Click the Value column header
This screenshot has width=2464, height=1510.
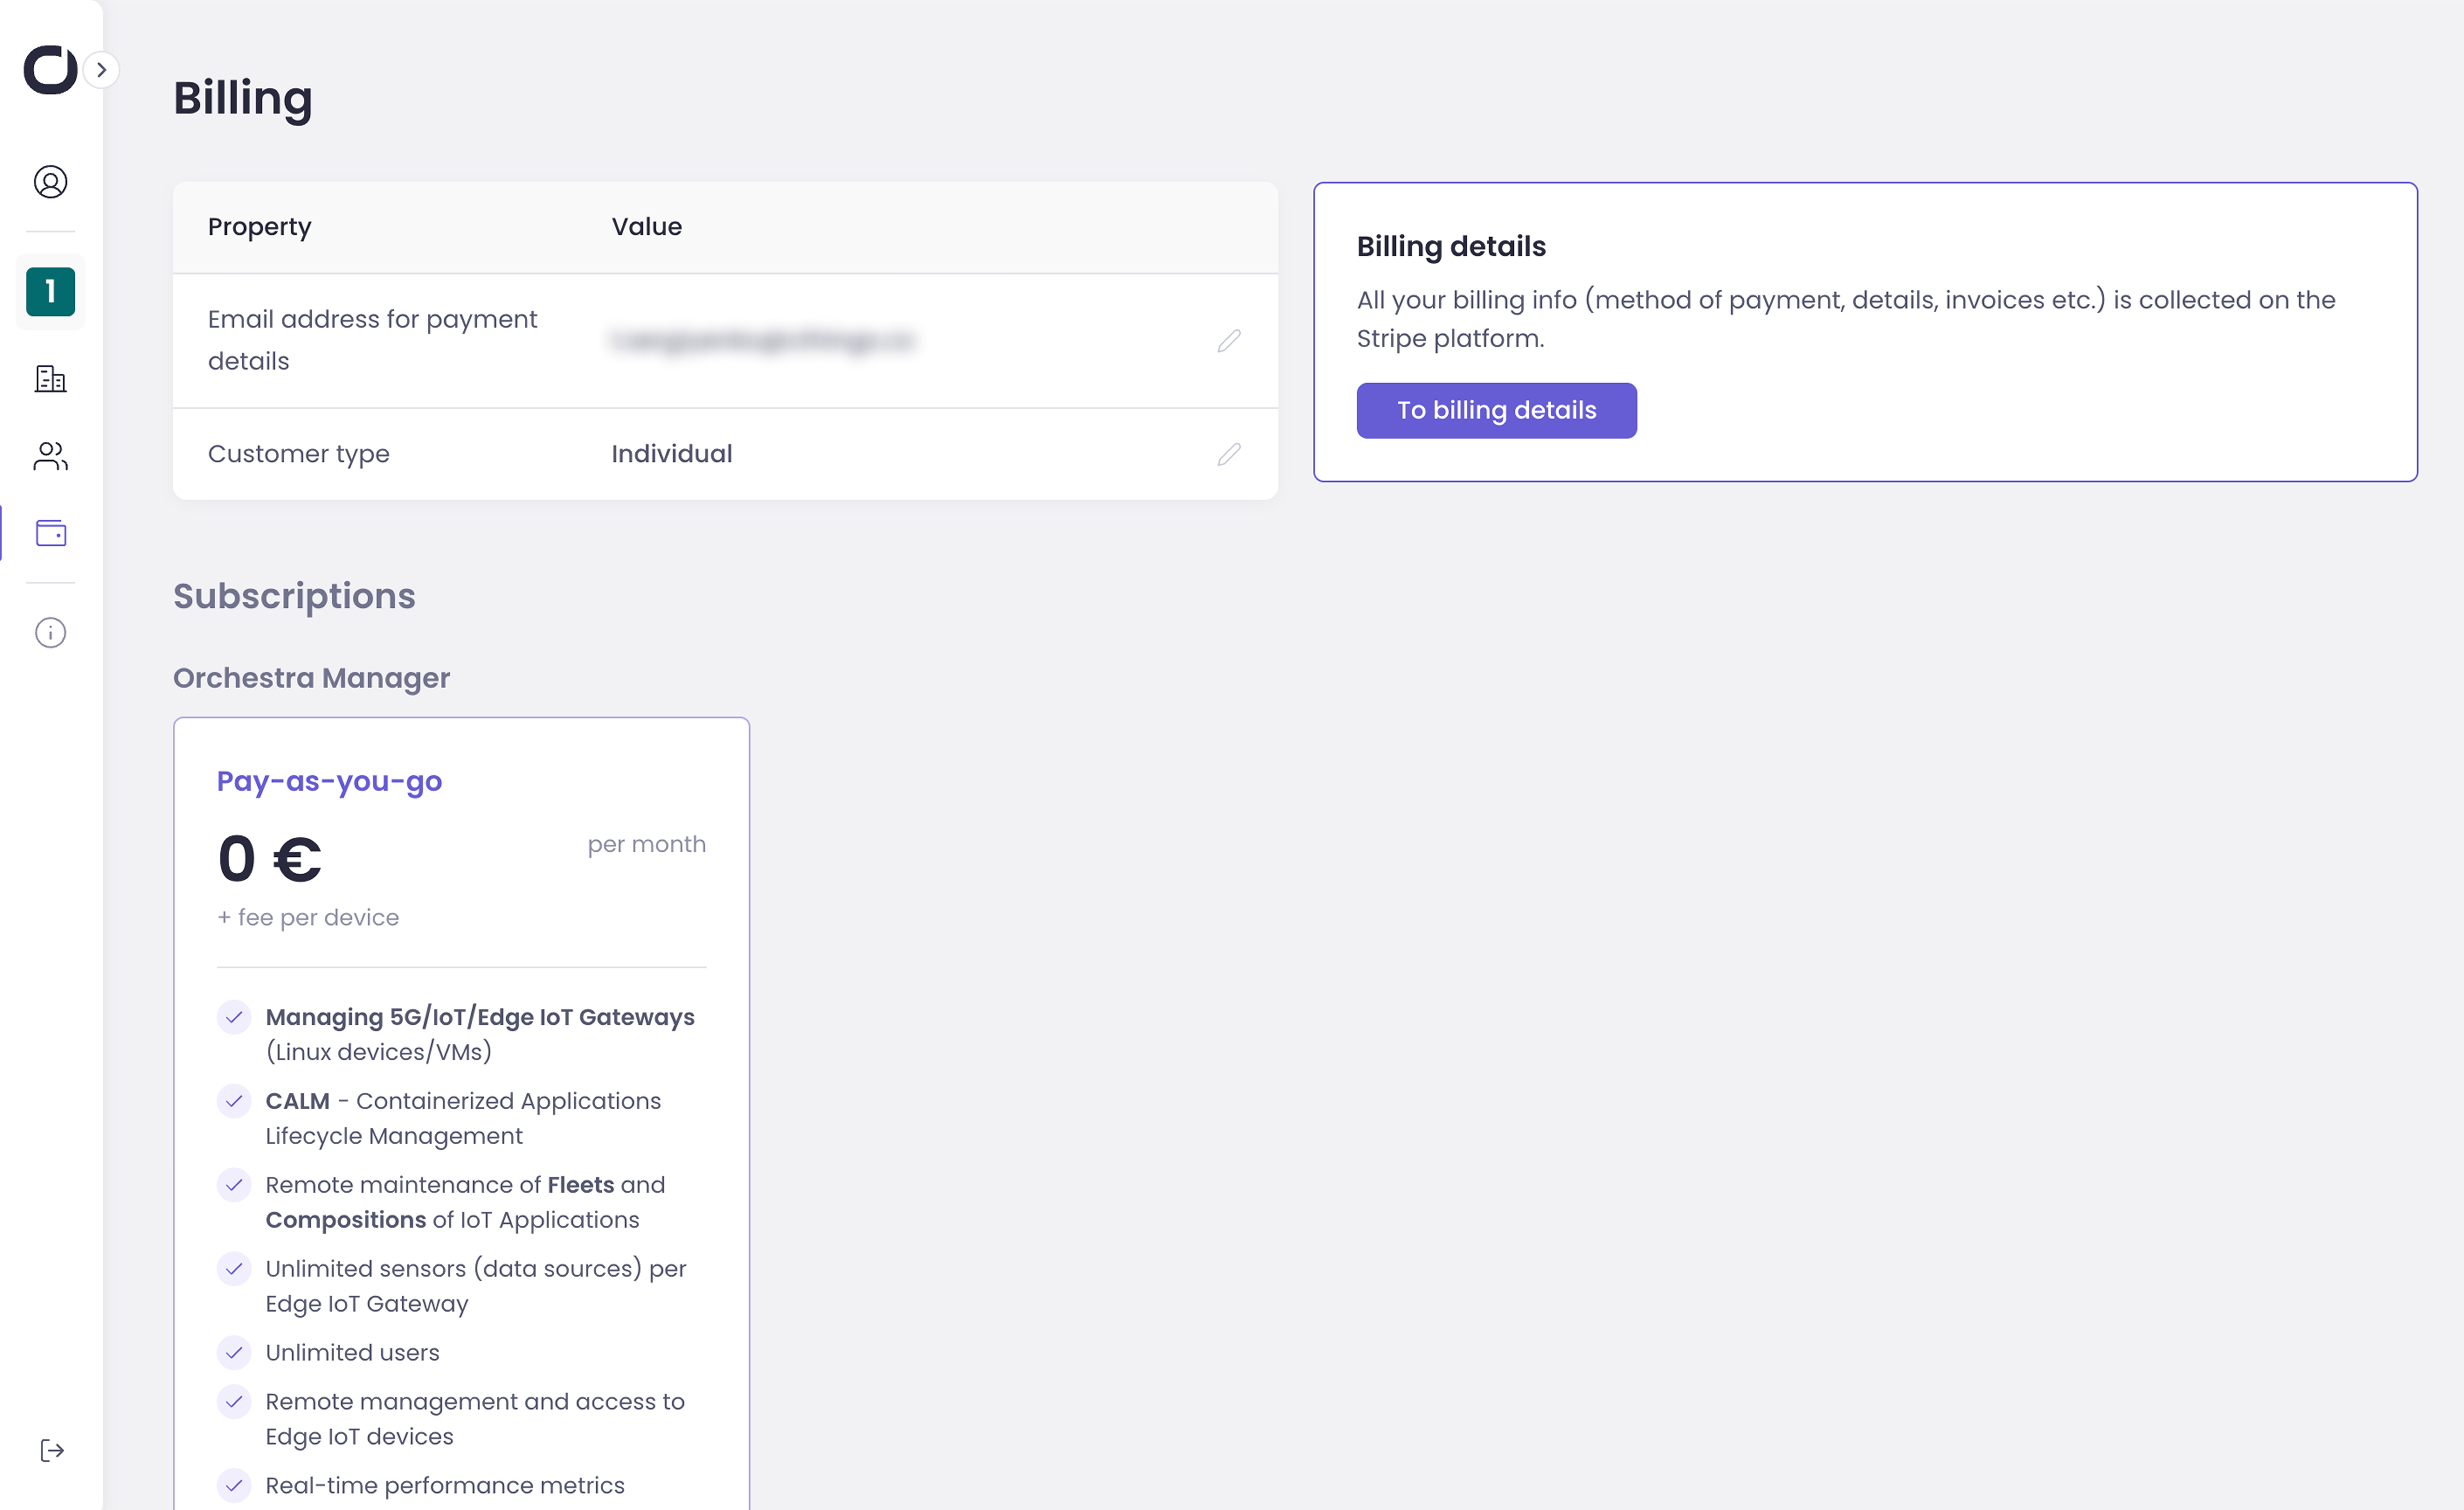click(x=647, y=227)
